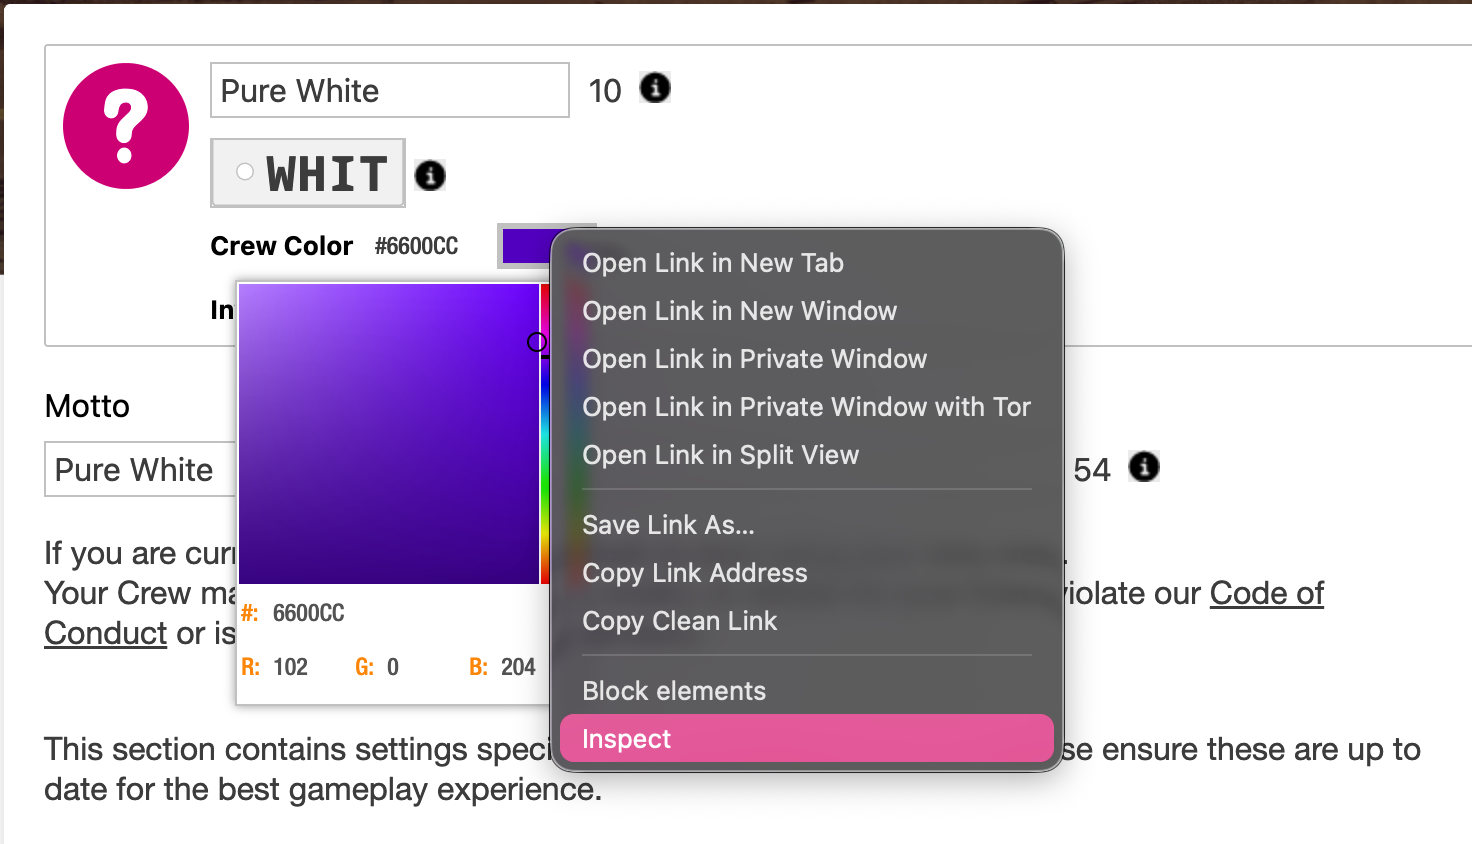Open the Code of Conduct link
This screenshot has width=1472, height=844.
click(x=1266, y=594)
